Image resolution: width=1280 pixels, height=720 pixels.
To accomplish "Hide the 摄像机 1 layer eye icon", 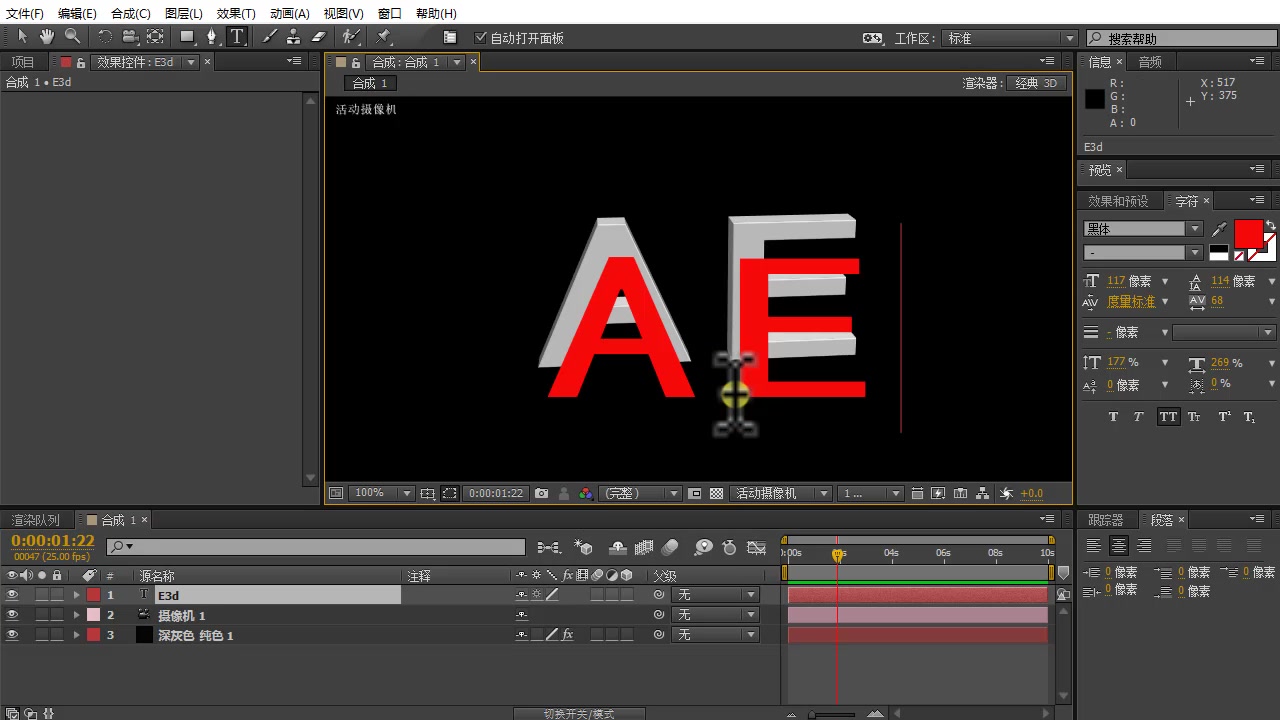I will point(12,615).
